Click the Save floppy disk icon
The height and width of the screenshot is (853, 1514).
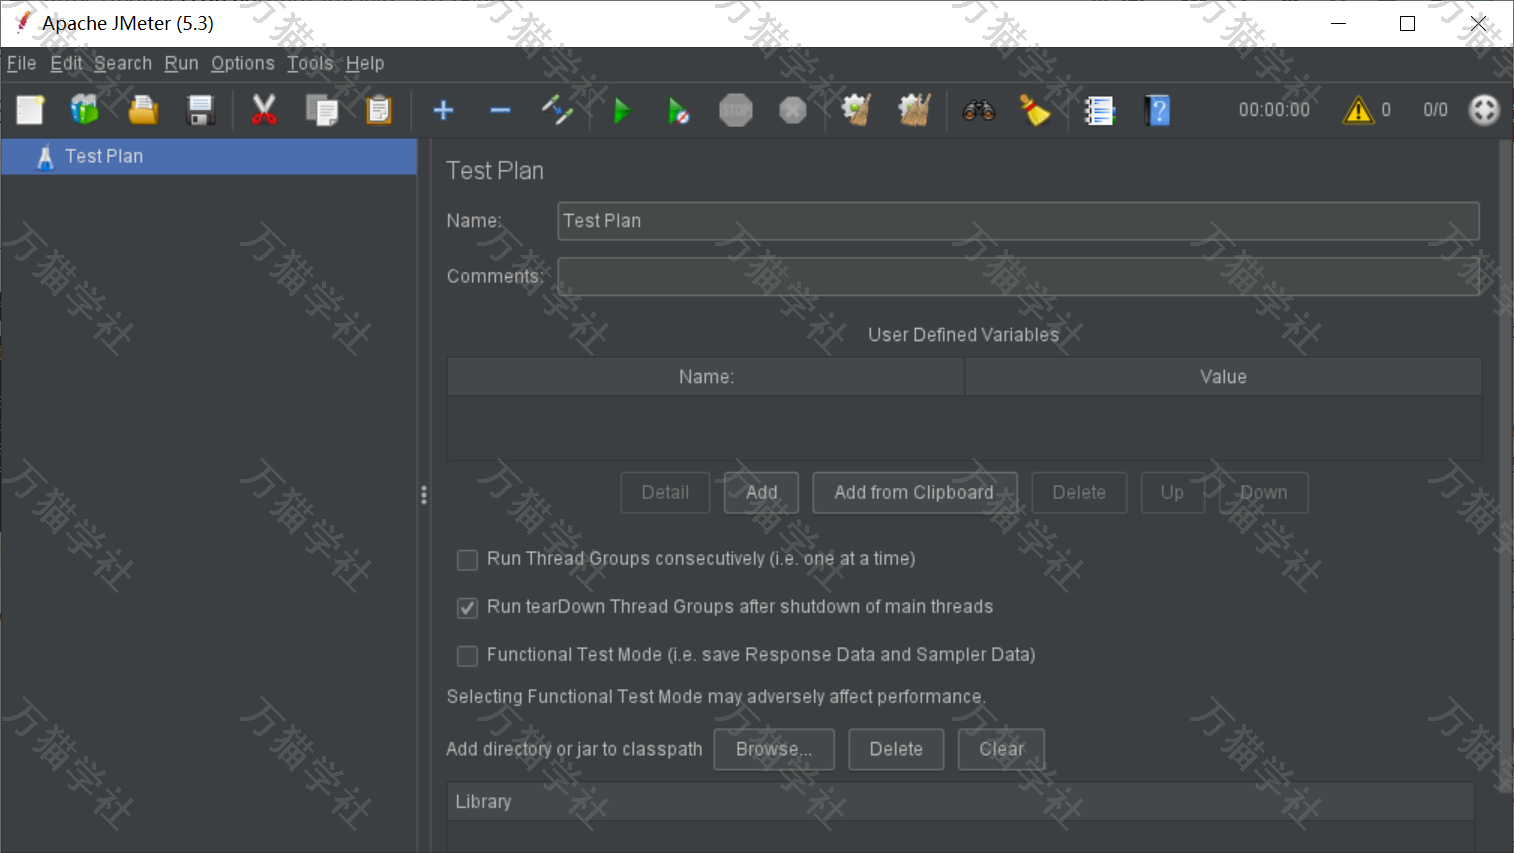[201, 110]
